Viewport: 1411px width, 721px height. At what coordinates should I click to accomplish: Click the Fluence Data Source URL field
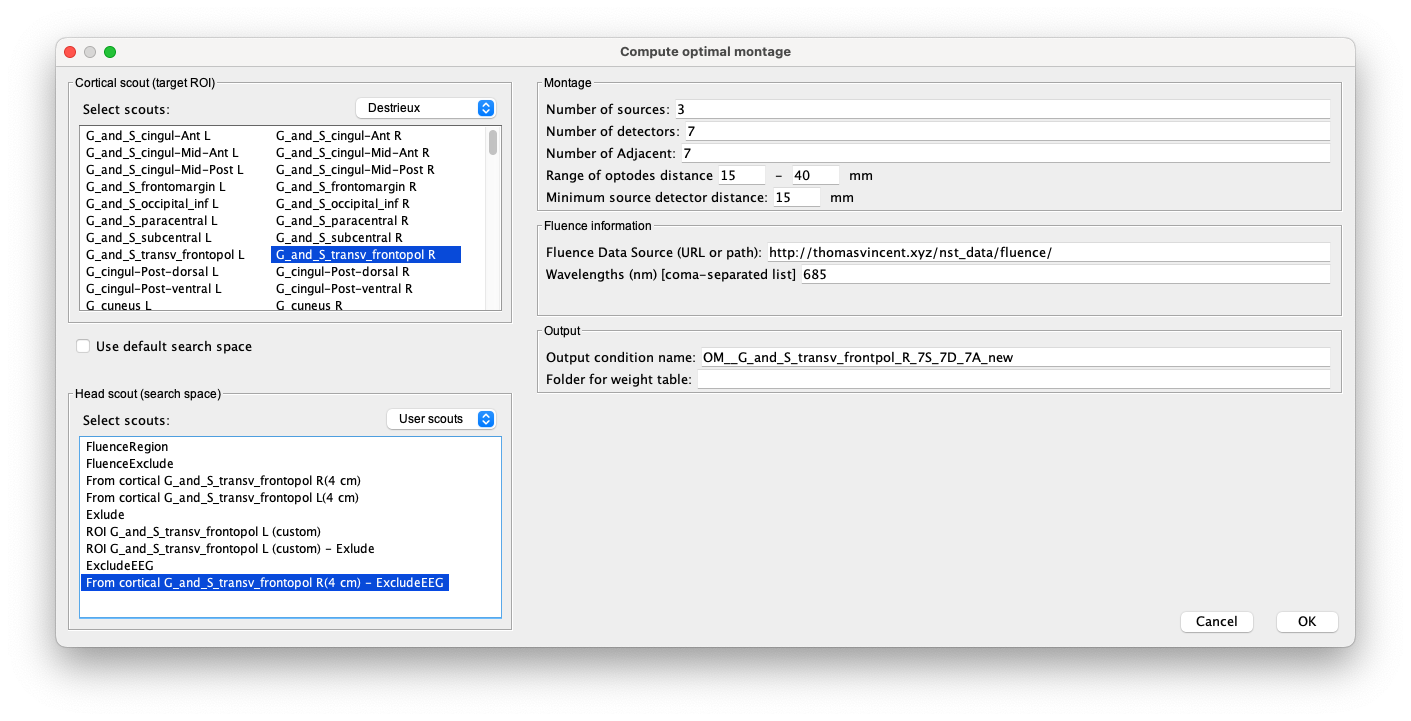coord(1048,252)
